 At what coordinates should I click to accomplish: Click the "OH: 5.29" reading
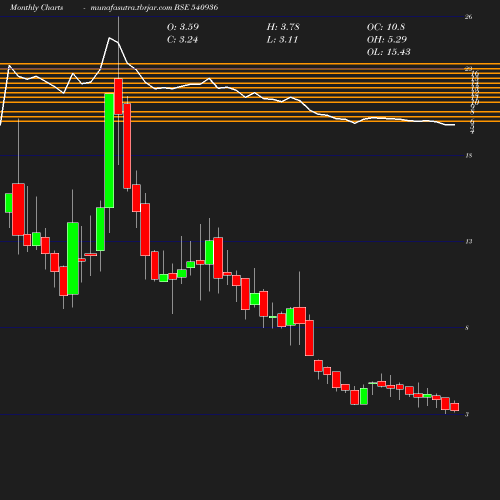(x=387, y=39)
